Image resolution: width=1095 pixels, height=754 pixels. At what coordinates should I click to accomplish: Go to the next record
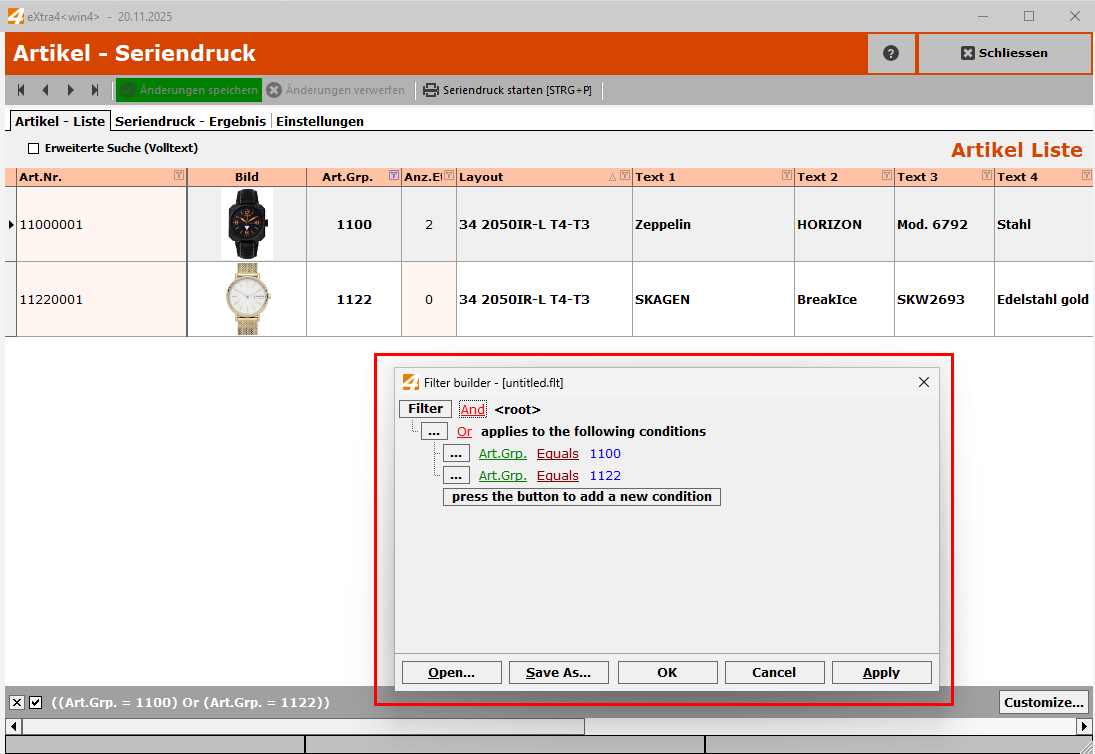click(71, 90)
